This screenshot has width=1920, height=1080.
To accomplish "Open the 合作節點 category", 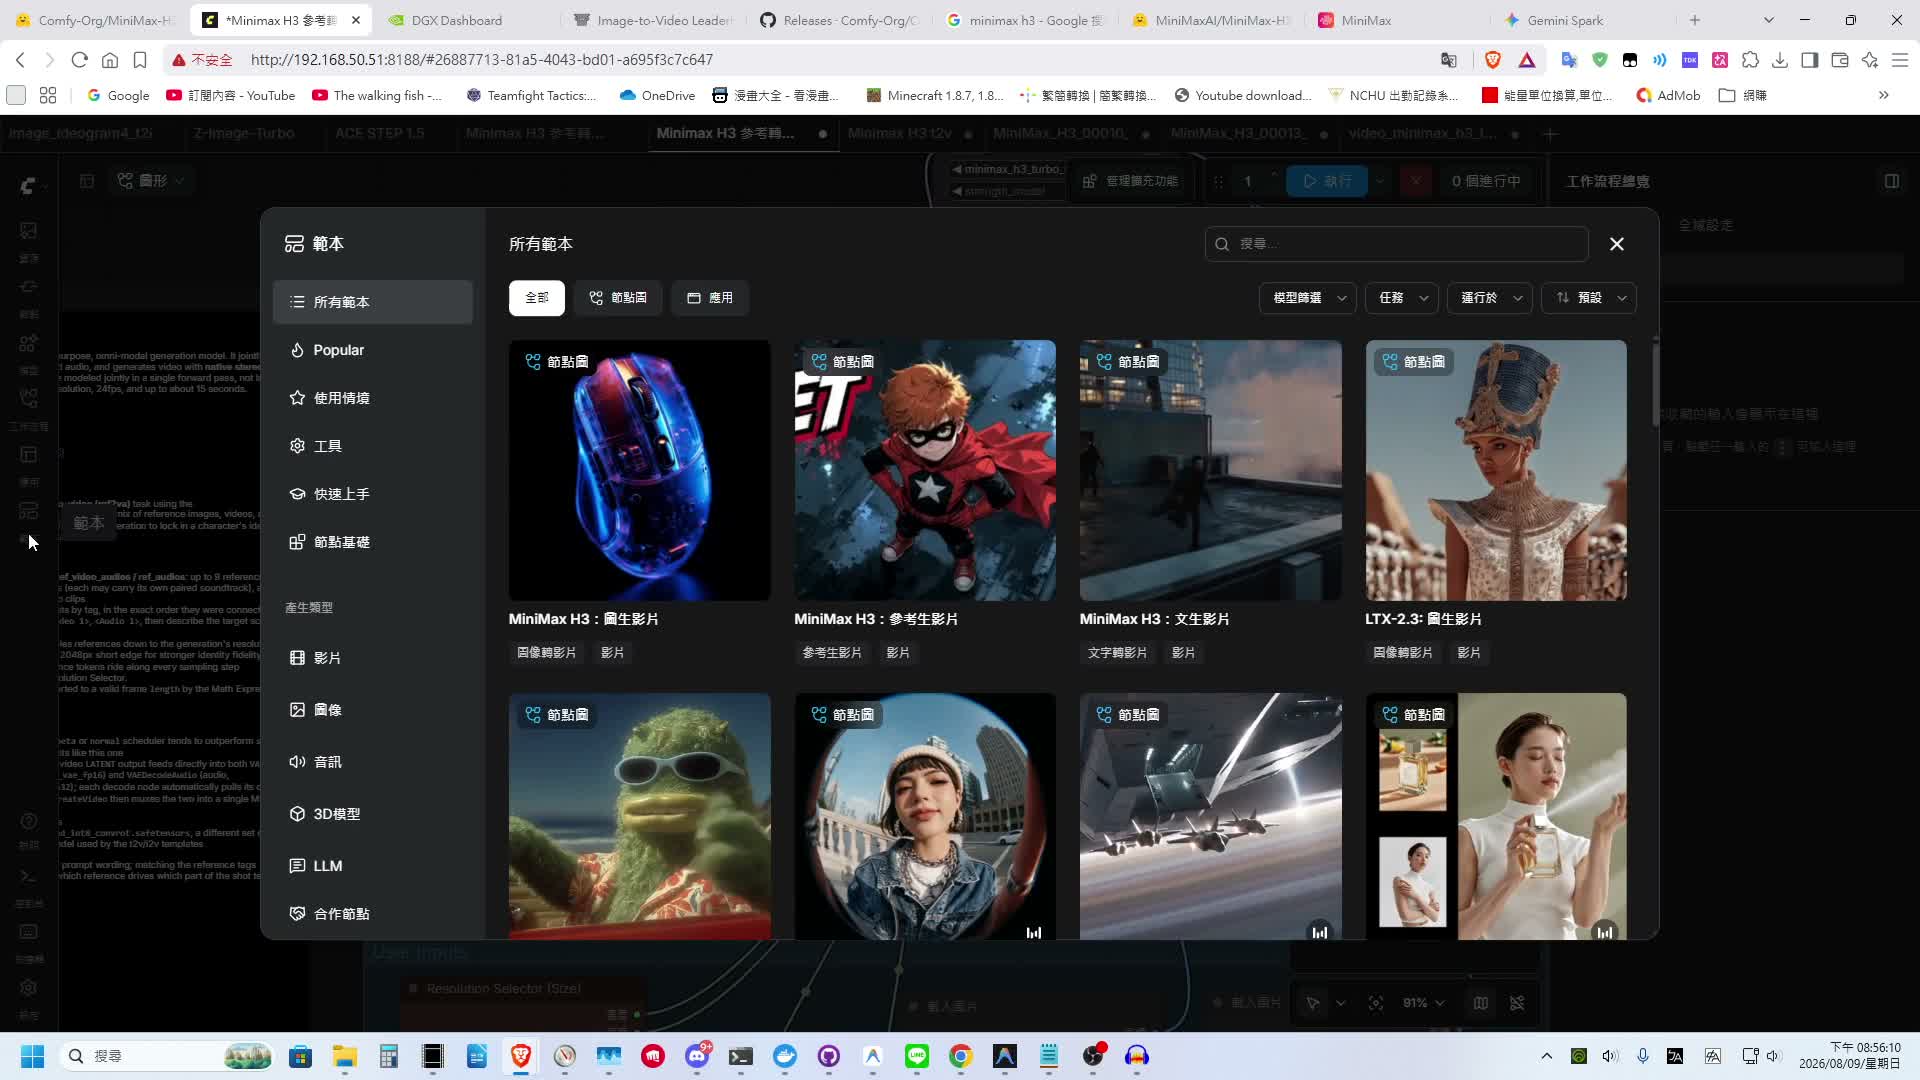I will click(x=372, y=914).
